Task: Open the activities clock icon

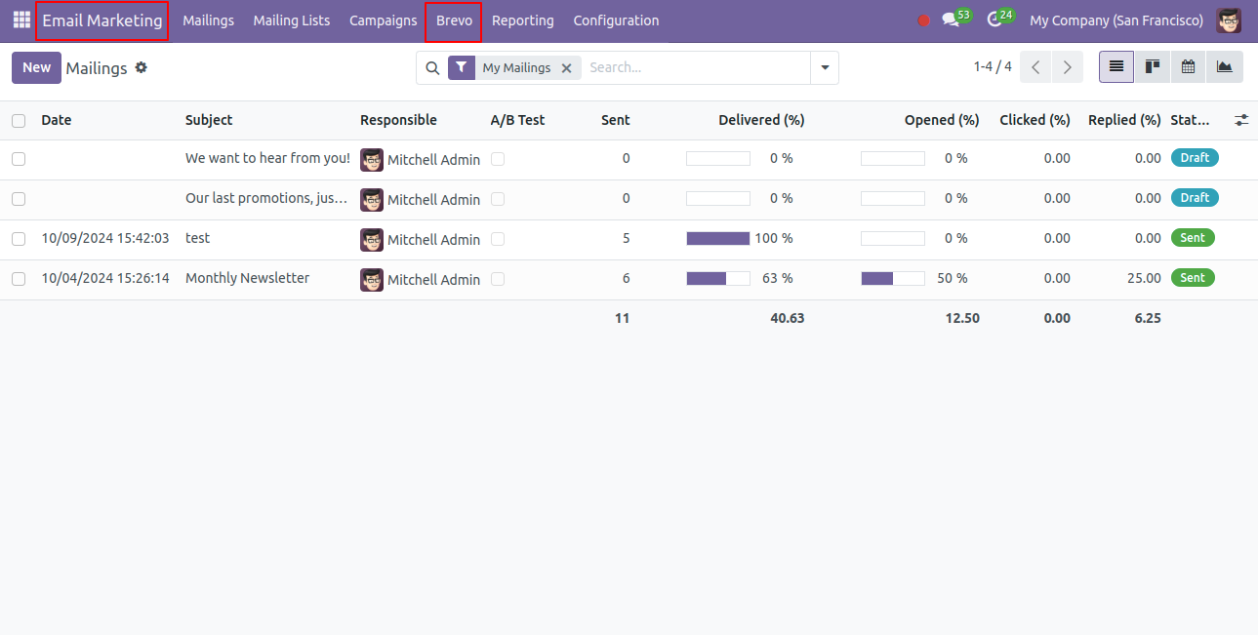Action: coord(994,20)
